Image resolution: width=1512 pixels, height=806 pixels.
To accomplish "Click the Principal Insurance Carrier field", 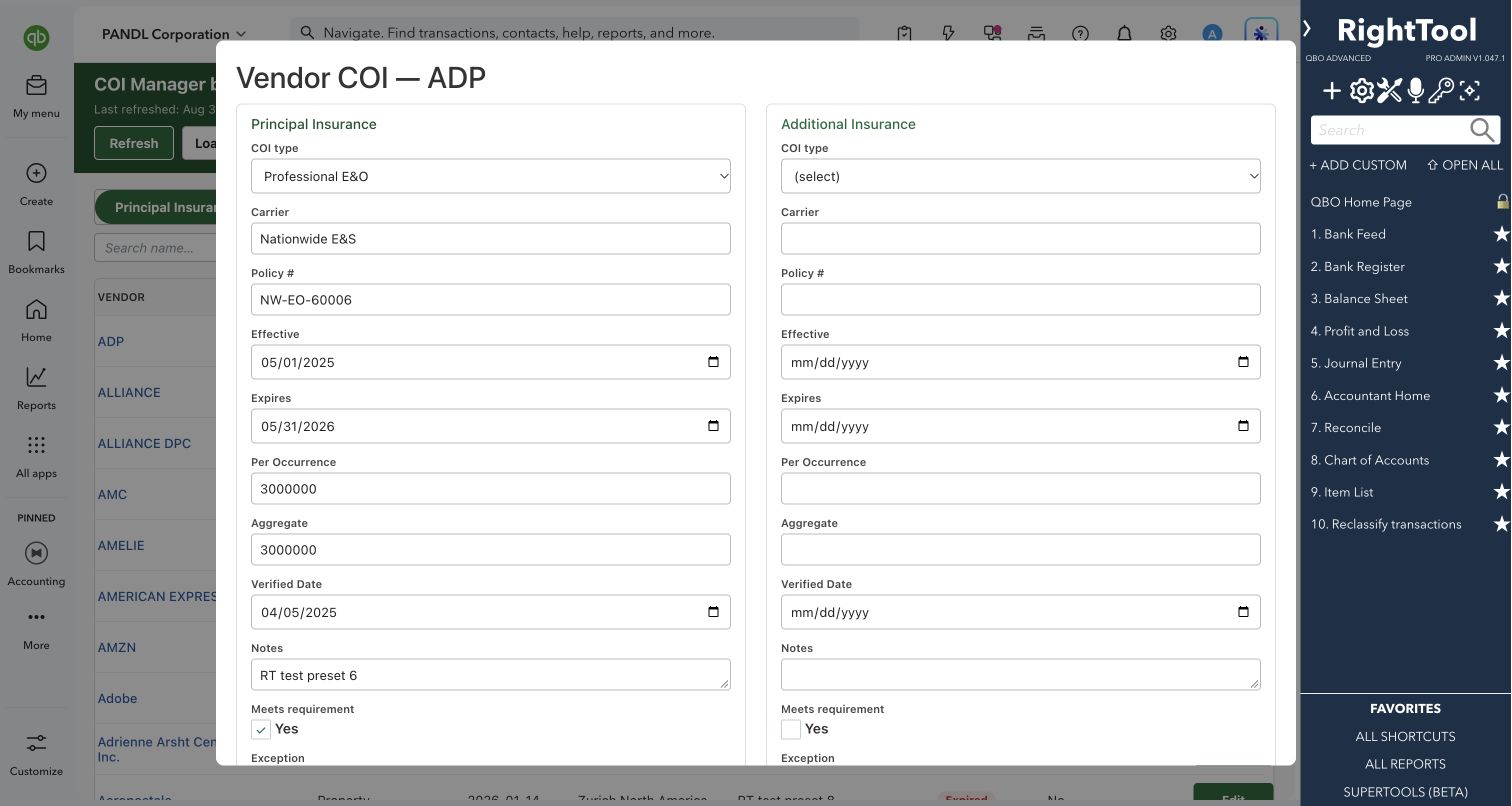I will point(491,239).
